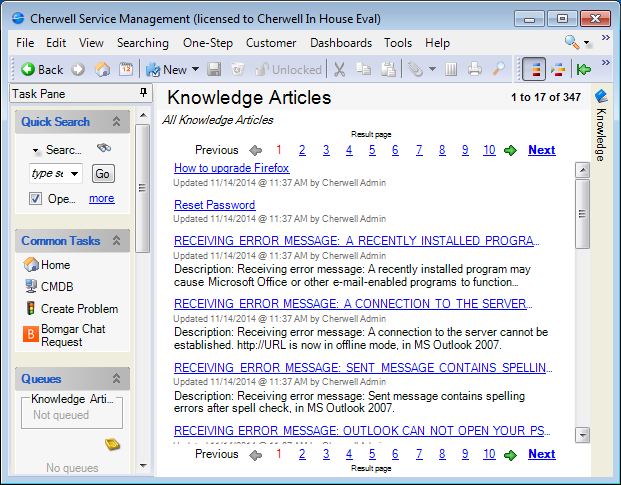Open the One-Step menu

pyautogui.click(x=207, y=43)
